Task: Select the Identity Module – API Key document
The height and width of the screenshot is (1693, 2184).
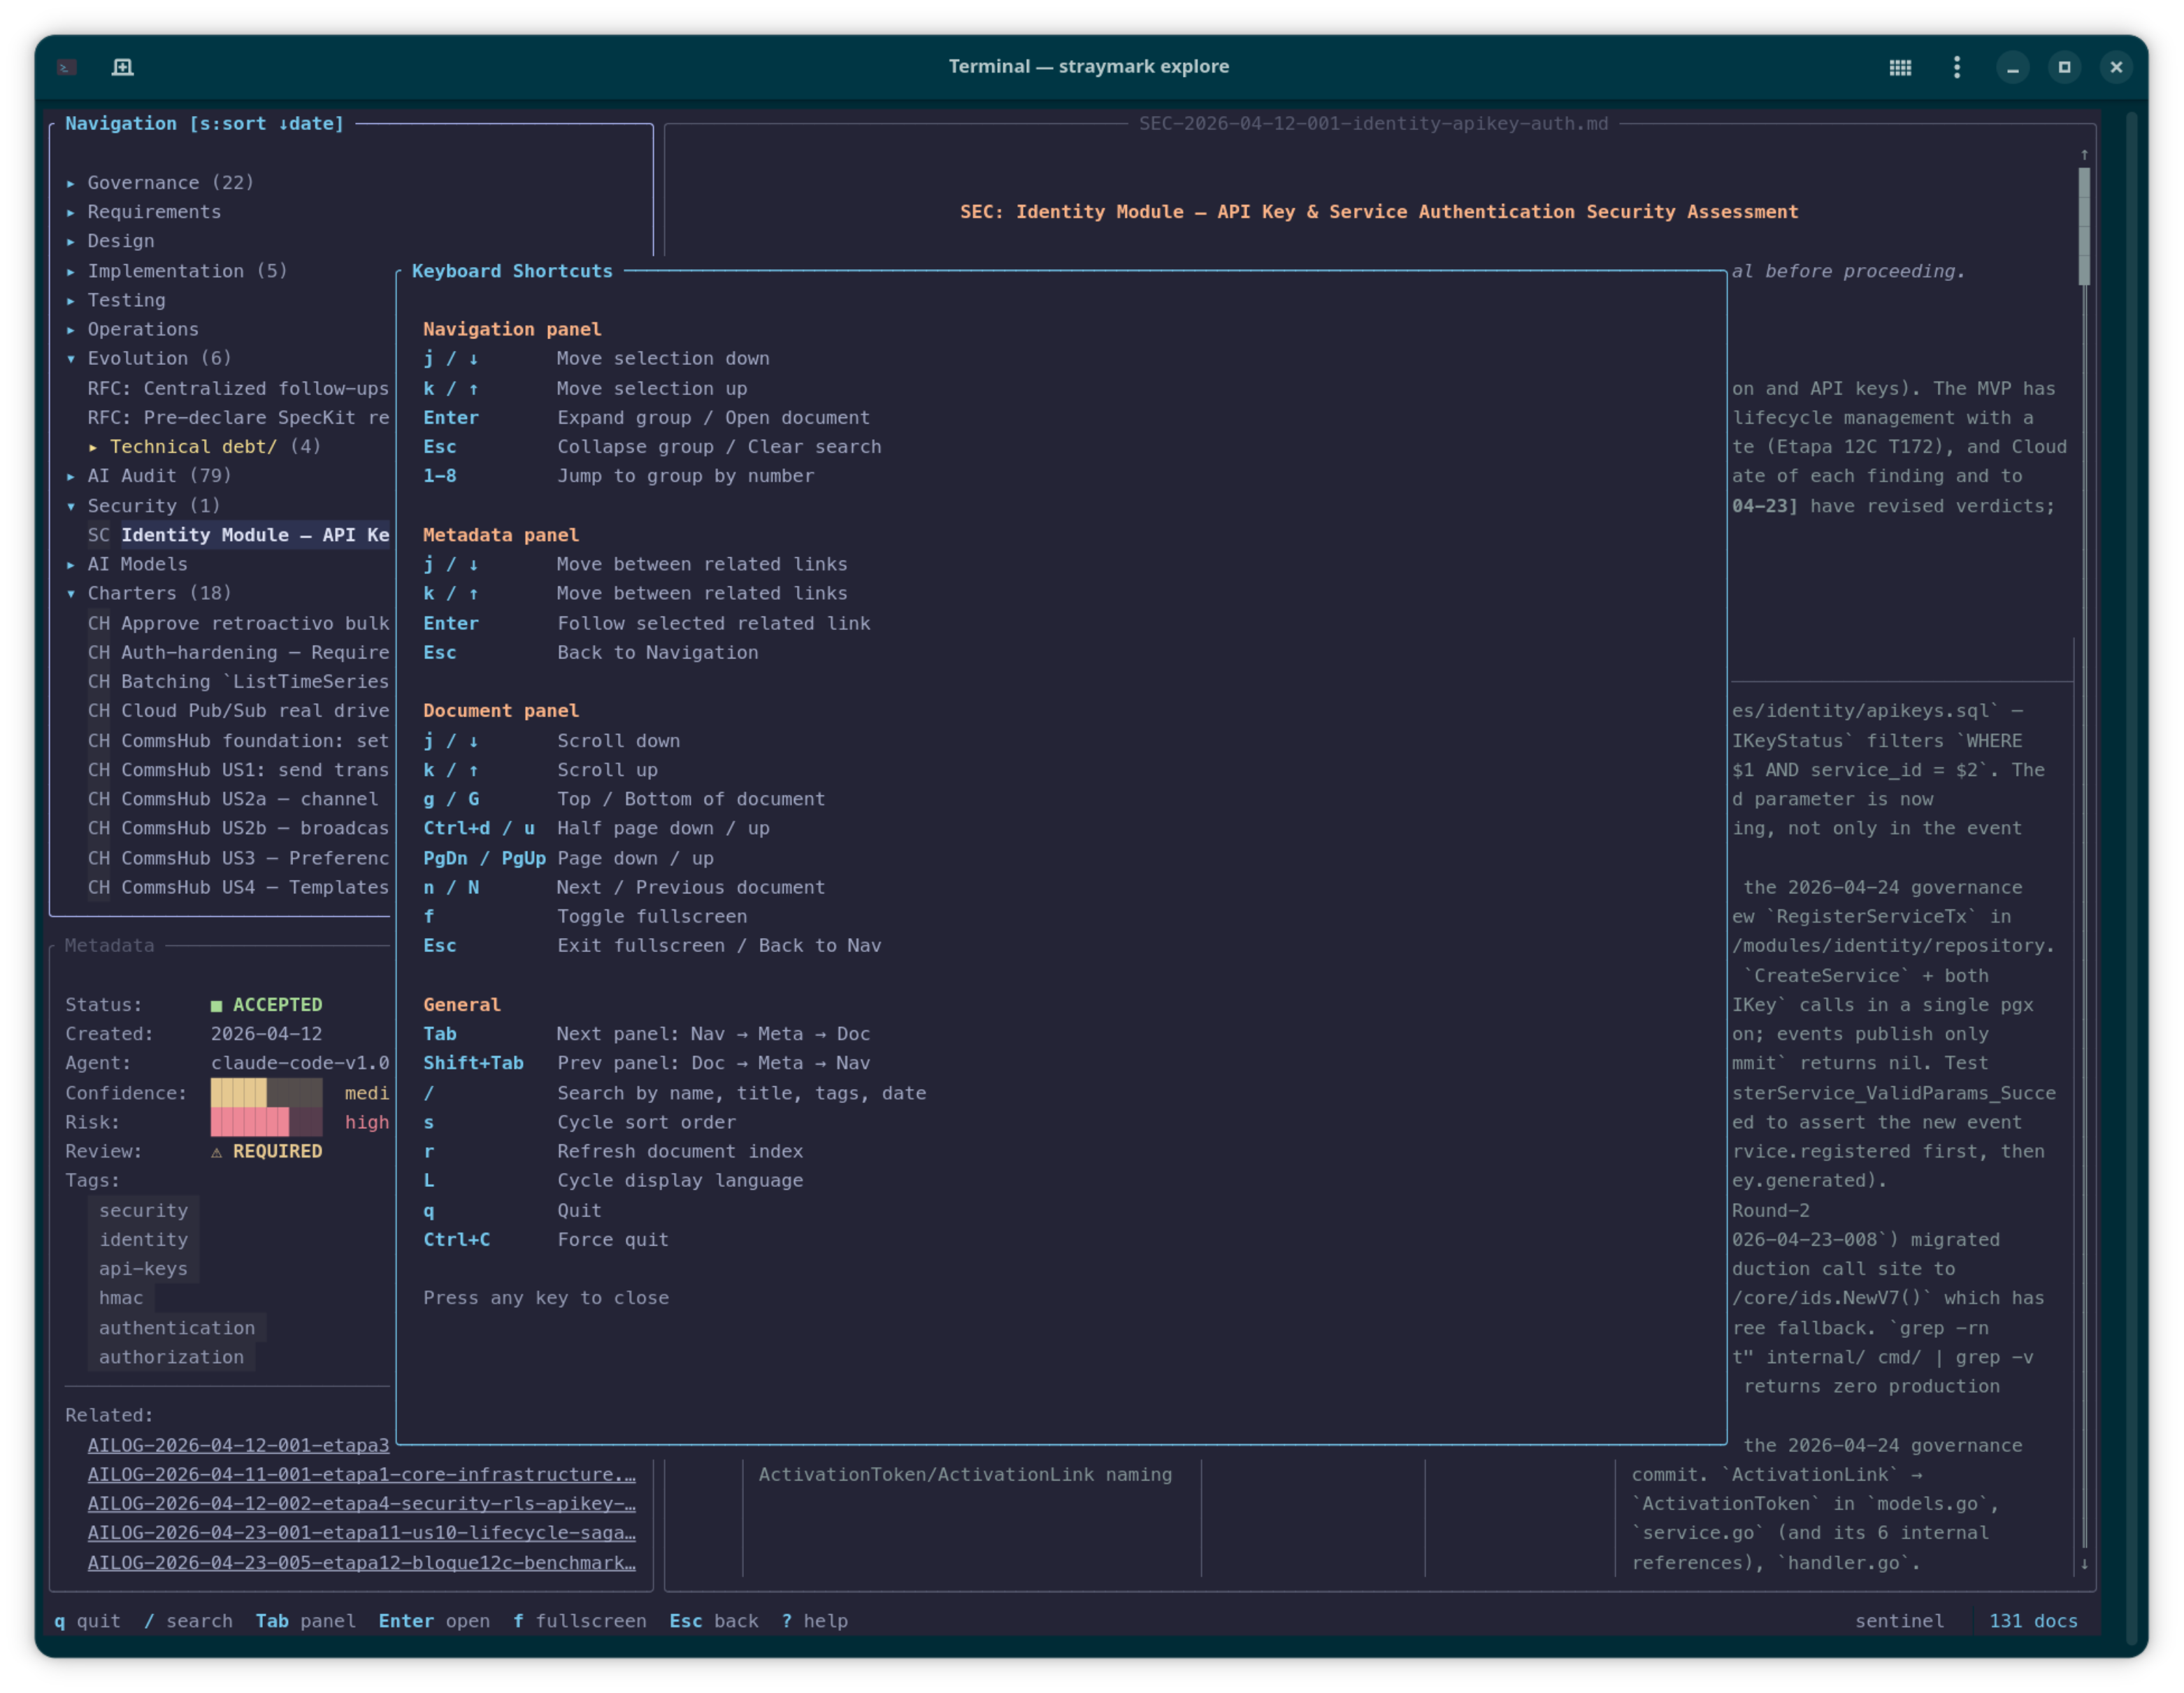Action: tap(238, 534)
